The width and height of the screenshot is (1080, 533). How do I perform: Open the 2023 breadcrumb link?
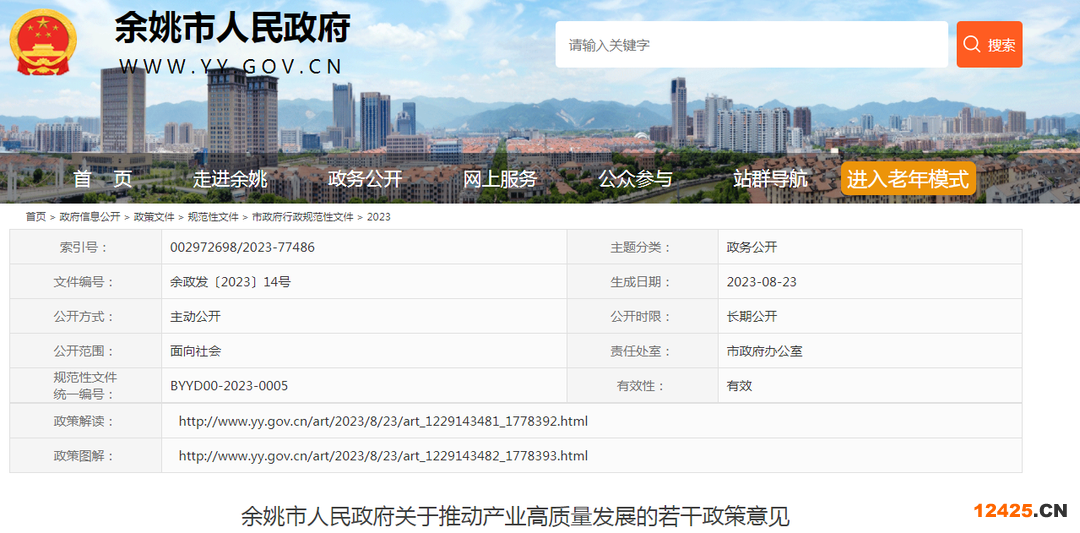(379, 217)
